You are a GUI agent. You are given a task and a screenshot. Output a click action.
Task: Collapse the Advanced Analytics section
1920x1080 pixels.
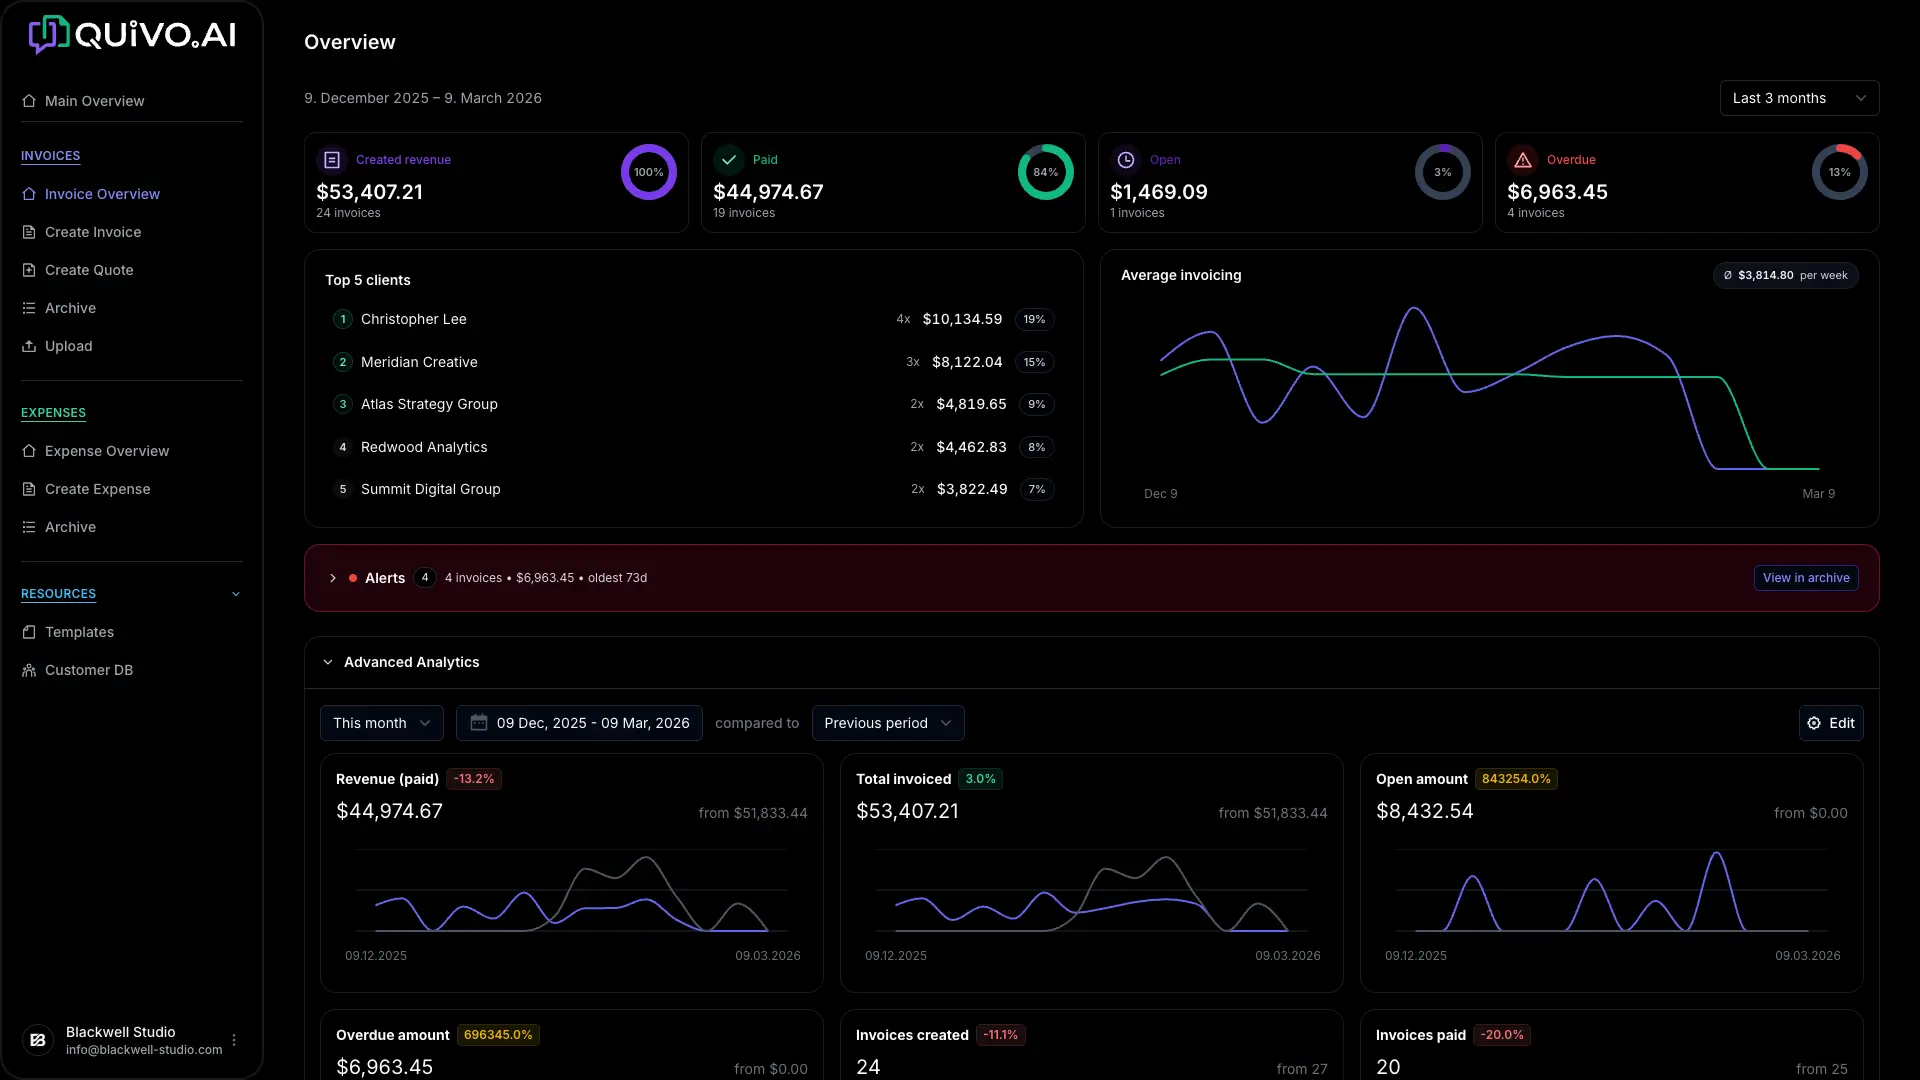[328, 662]
